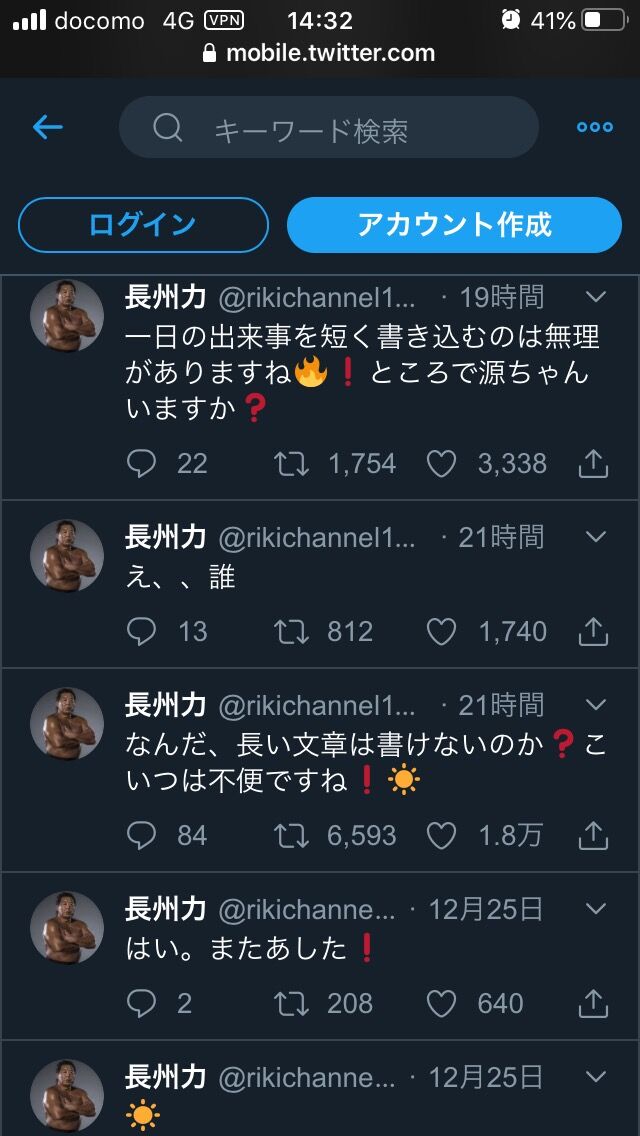Expand chevron on the 不便ですね tweet

pyautogui.click(x=595, y=705)
